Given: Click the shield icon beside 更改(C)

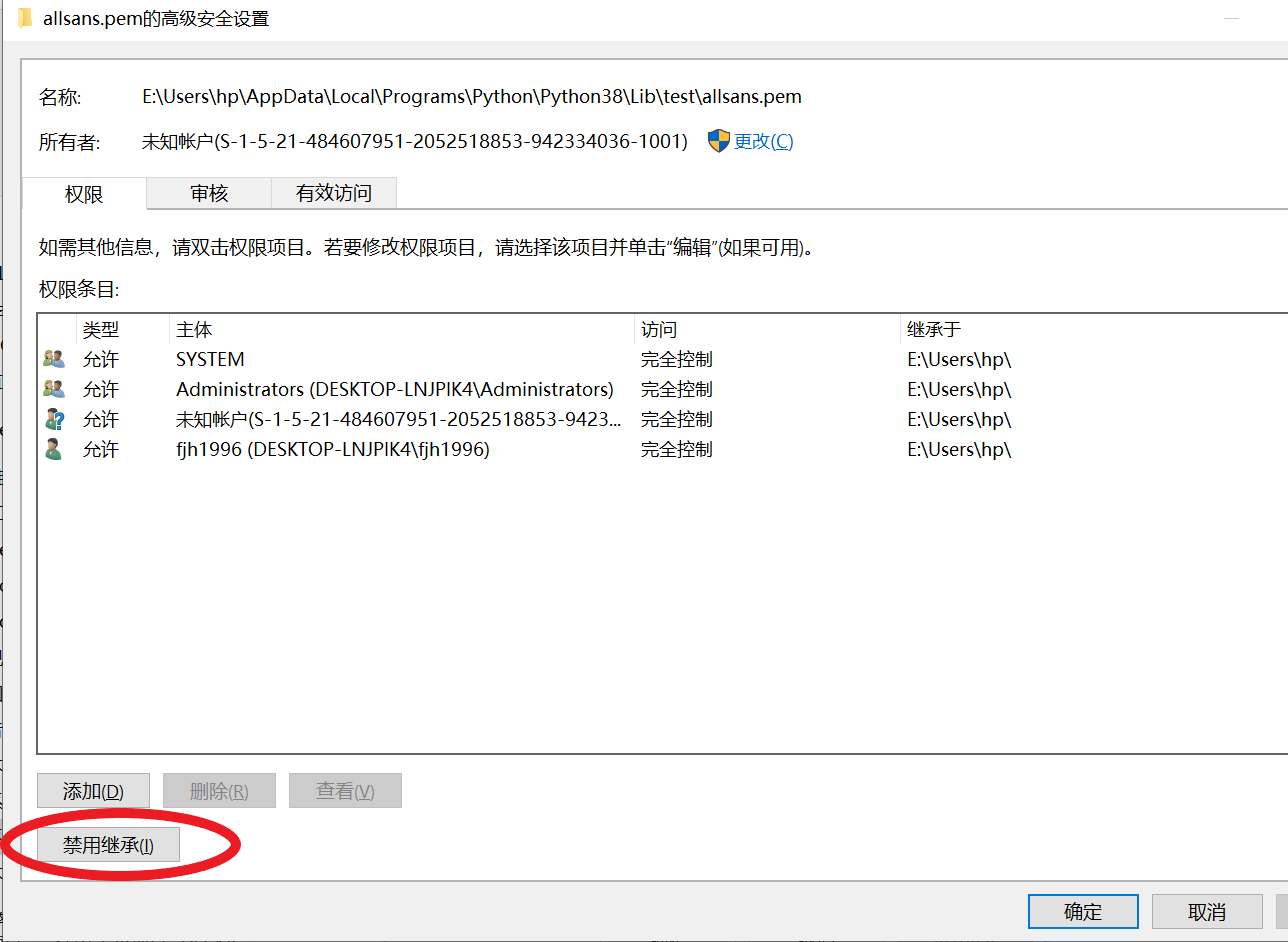Looking at the screenshot, I should (719, 141).
